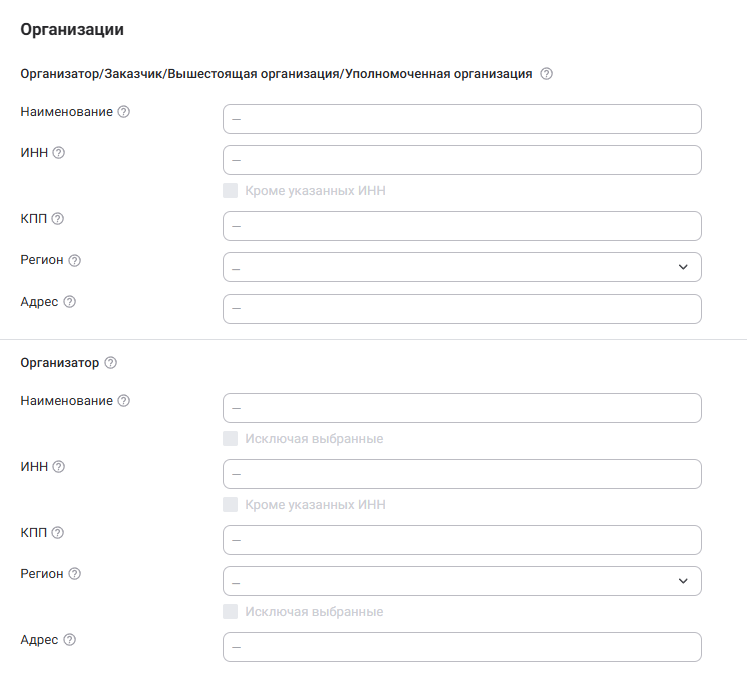Toggle Кроме указанных ИНН checkbox in Организатор section
The height and width of the screenshot is (675, 747).
pyautogui.click(x=231, y=505)
